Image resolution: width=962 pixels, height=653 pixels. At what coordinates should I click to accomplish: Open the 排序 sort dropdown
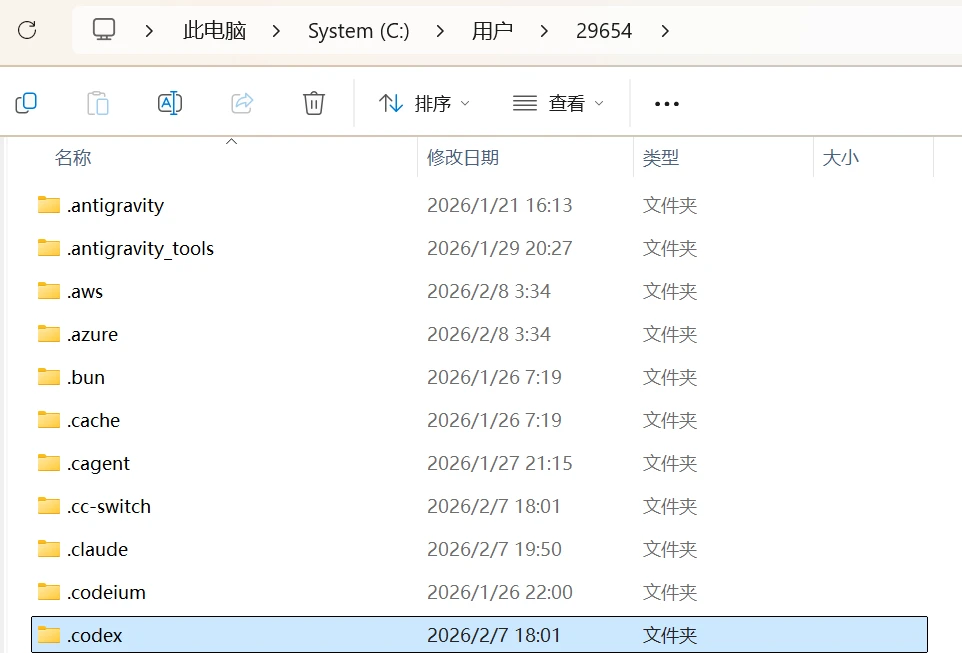424,103
